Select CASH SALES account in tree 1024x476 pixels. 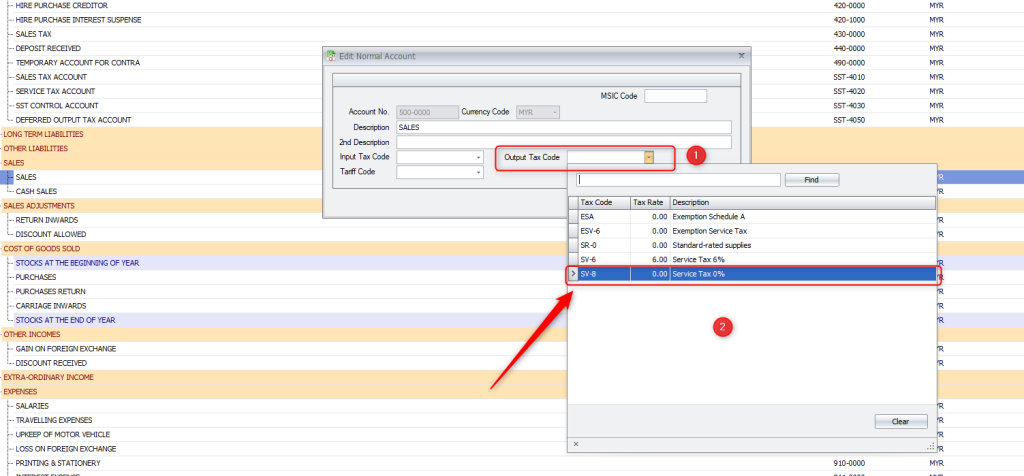tap(36, 191)
